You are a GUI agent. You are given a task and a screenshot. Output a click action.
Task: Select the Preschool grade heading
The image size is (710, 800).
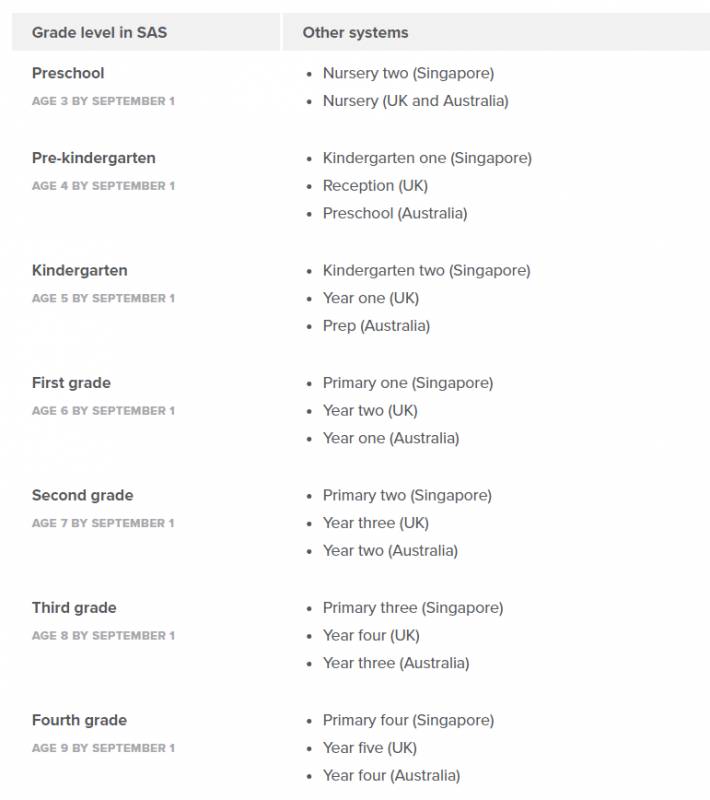pyautogui.click(x=68, y=73)
